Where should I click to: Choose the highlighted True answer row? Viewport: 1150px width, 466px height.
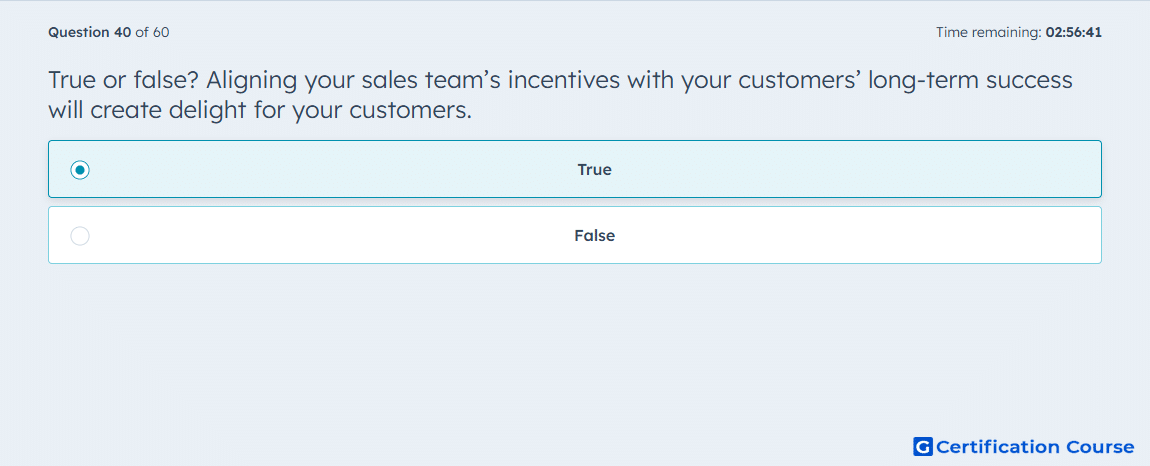click(x=575, y=169)
